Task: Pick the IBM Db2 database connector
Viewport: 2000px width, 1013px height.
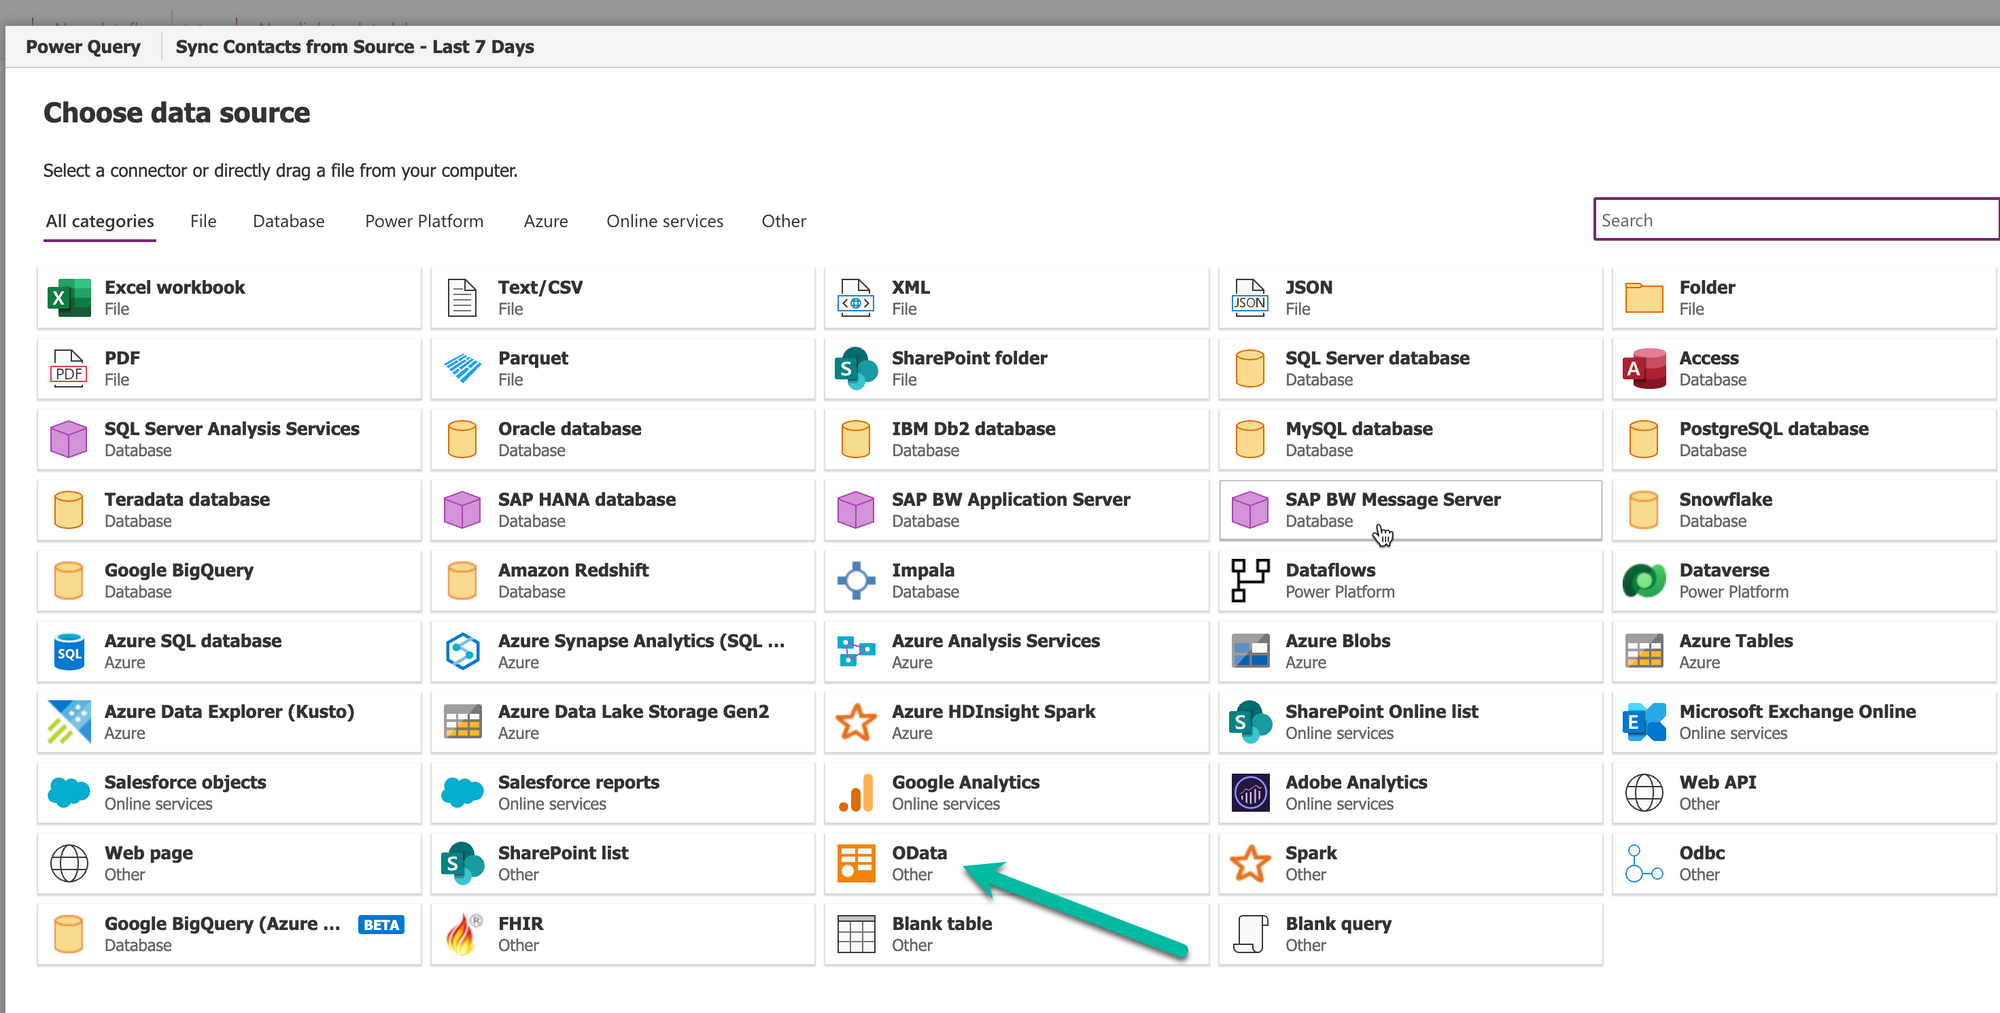Action: [1016, 440]
